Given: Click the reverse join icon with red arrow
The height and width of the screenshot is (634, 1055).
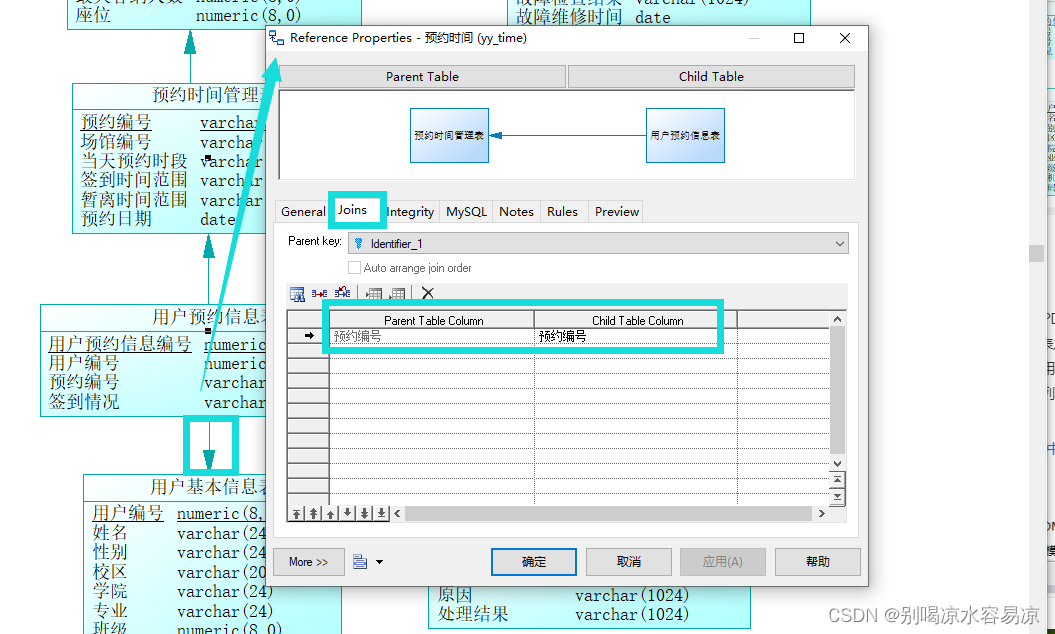Looking at the screenshot, I should click(x=341, y=292).
